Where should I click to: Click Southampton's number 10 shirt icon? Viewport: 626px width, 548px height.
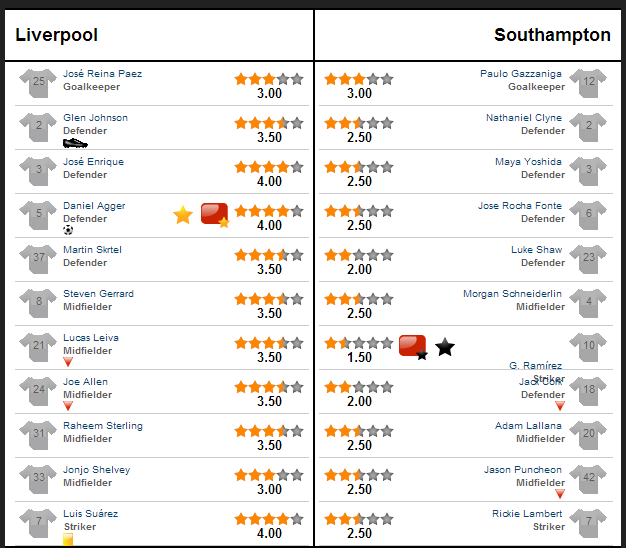[x=588, y=347]
